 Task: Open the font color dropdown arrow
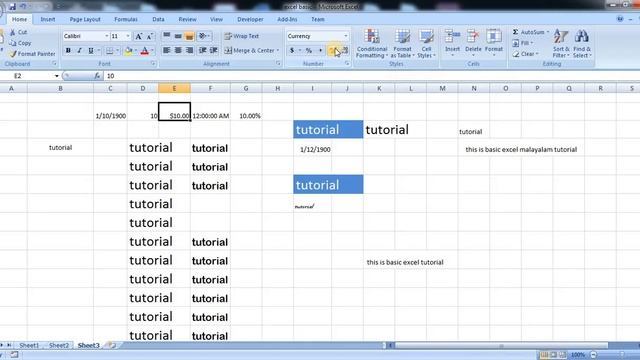152,51
